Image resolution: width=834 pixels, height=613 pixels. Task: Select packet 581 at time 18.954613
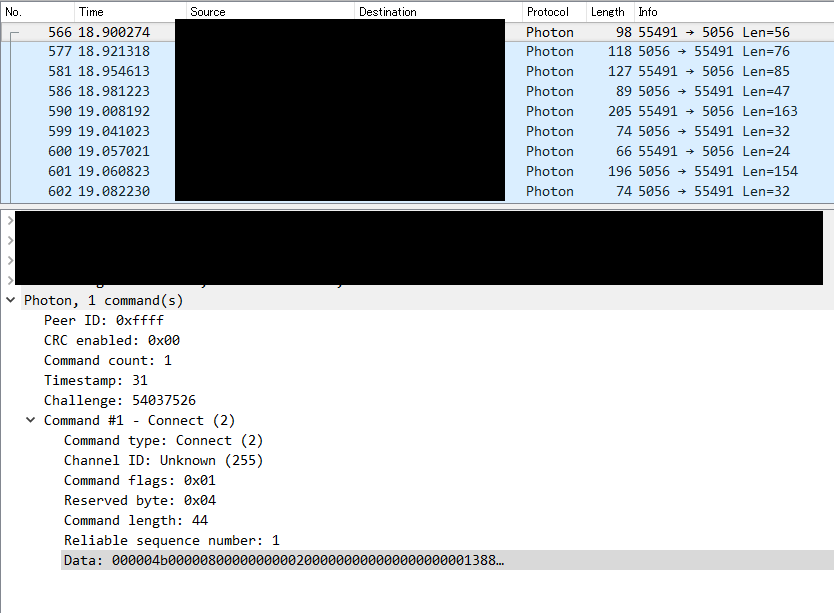[x=417, y=71]
